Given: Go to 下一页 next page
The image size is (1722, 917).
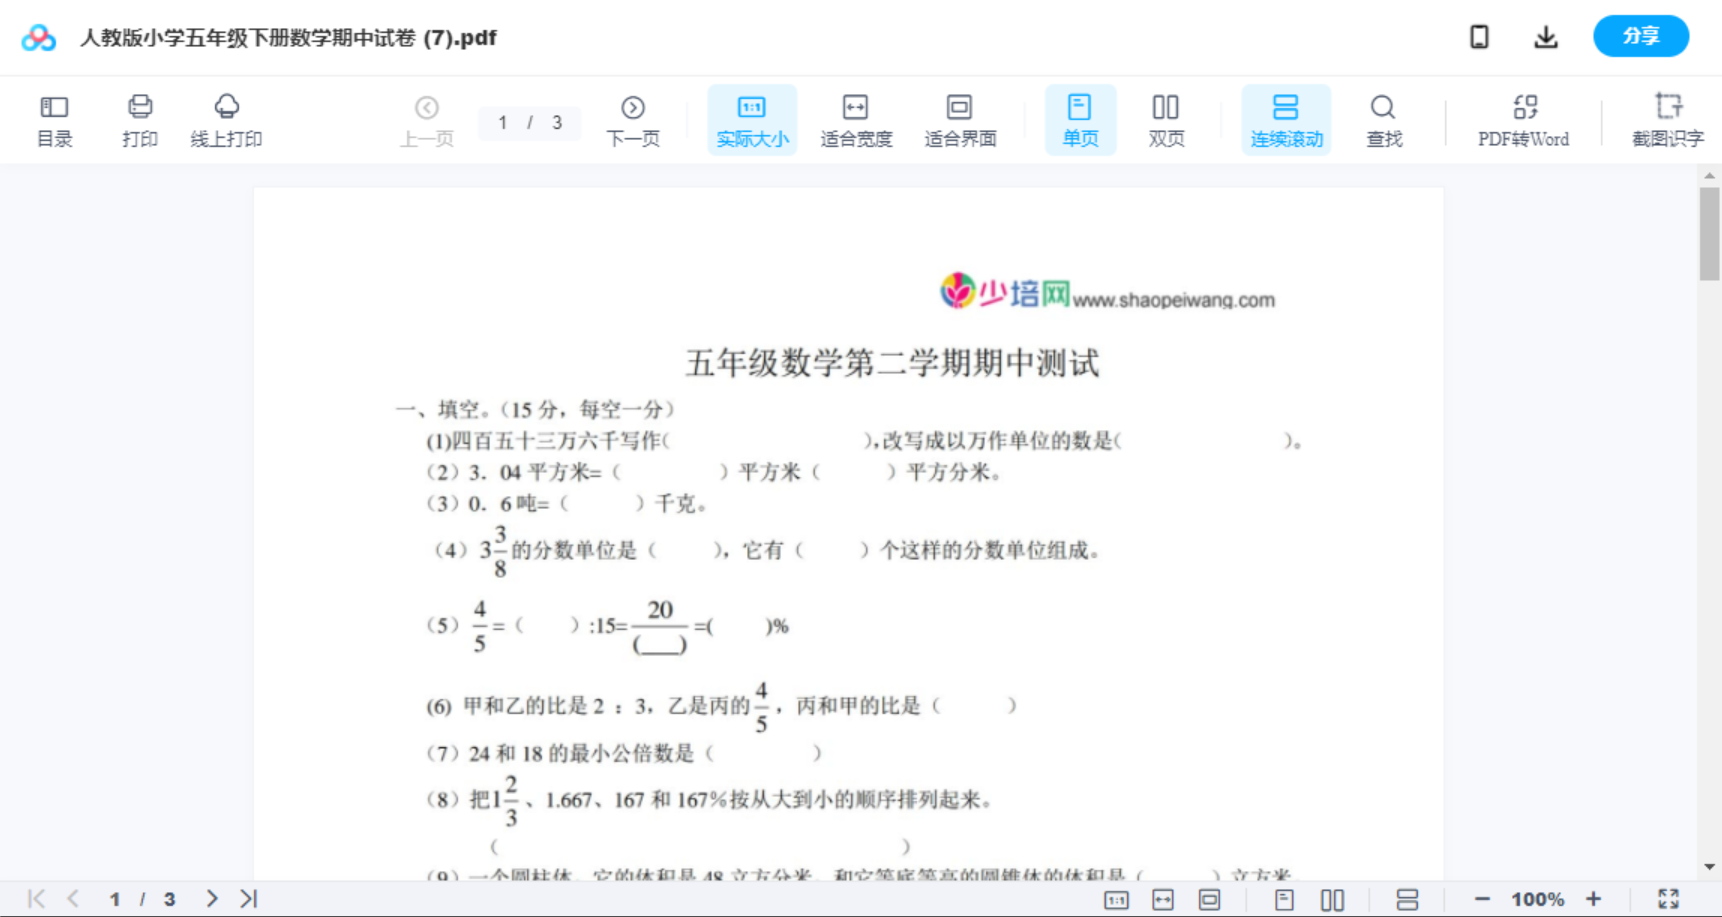Looking at the screenshot, I should [x=633, y=119].
